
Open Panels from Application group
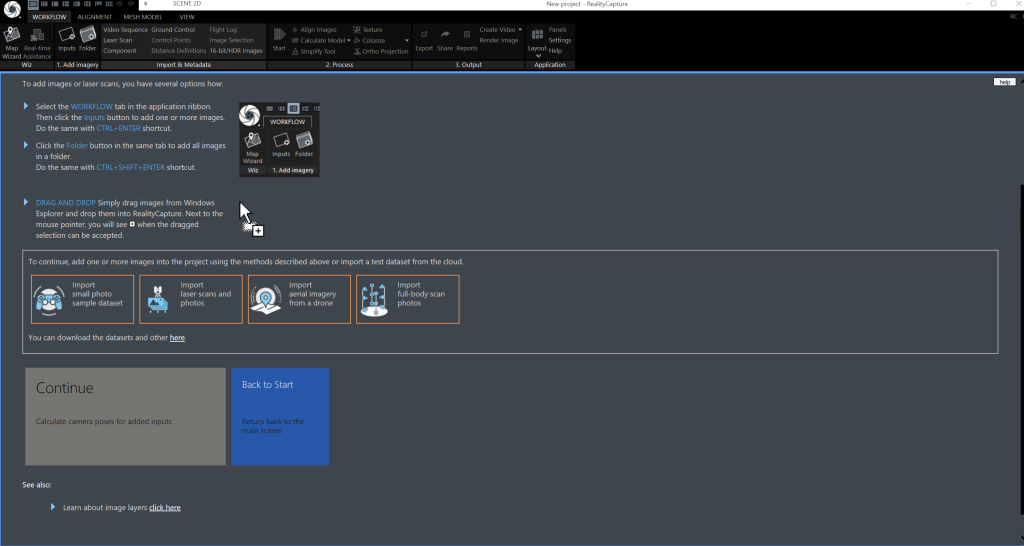pyautogui.click(x=557, y=29)
